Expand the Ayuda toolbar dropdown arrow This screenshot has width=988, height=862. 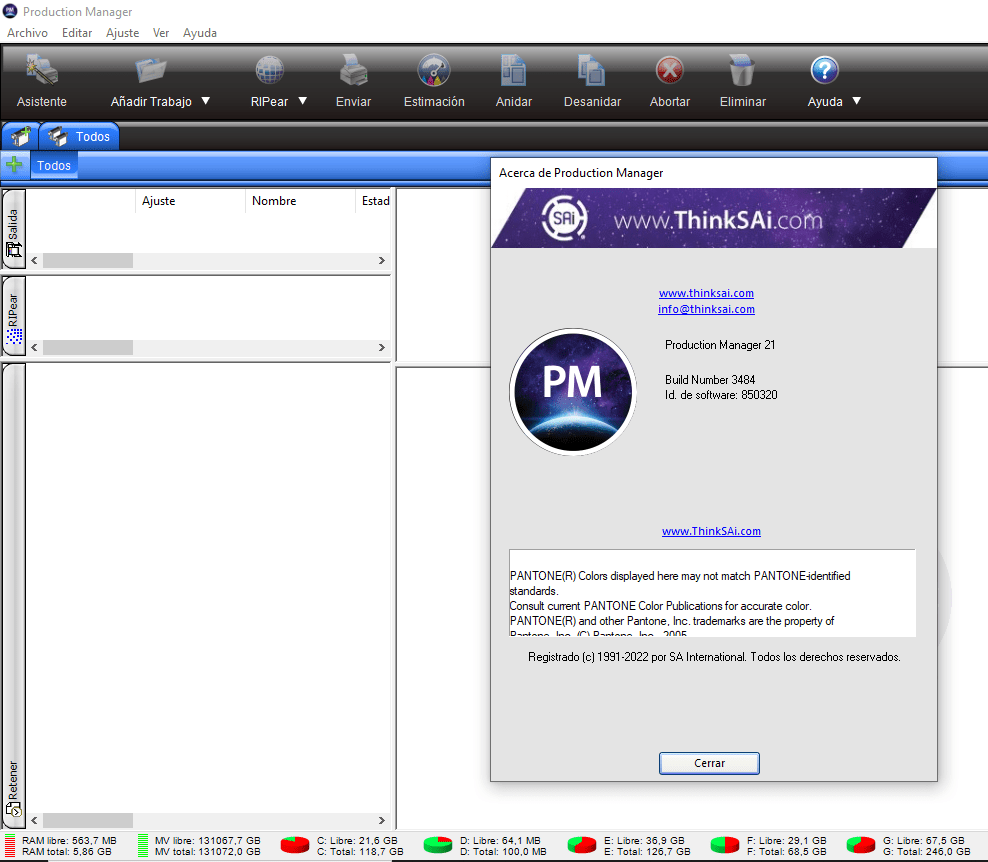click(856, 101)
